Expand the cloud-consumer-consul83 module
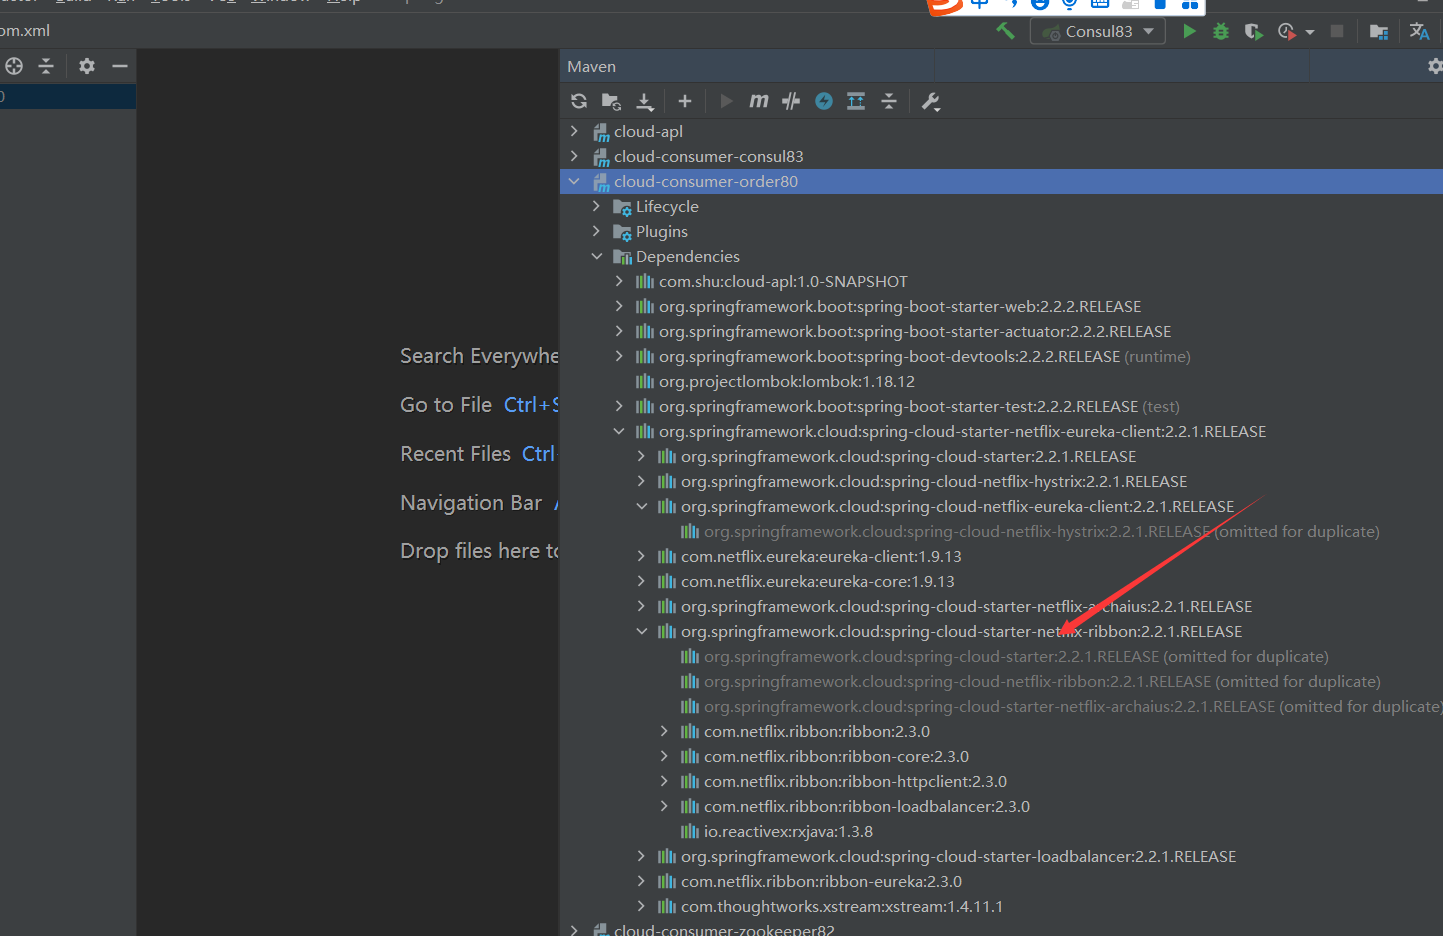This screenshot has width=1443, height=936. click(x=574, y=156)
